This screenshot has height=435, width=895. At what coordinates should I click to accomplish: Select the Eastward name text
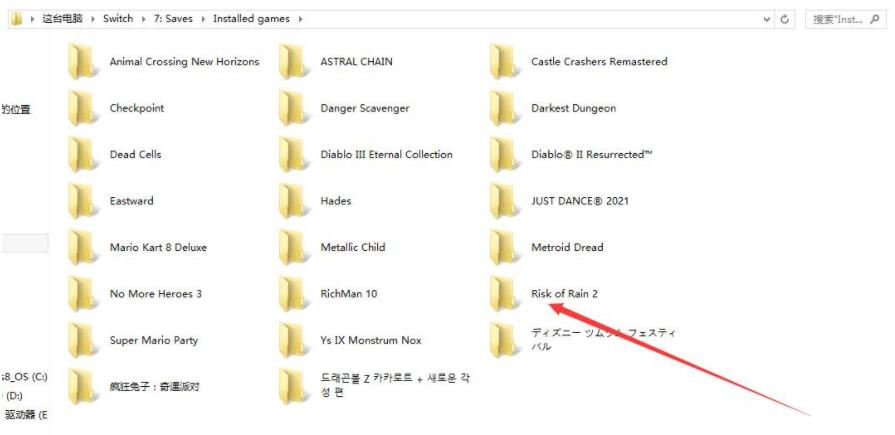(131, 201)
